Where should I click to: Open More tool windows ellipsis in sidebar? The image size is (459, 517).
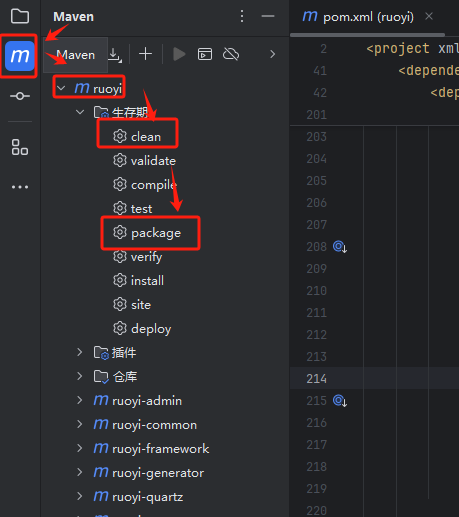click(x=20, y=187)
